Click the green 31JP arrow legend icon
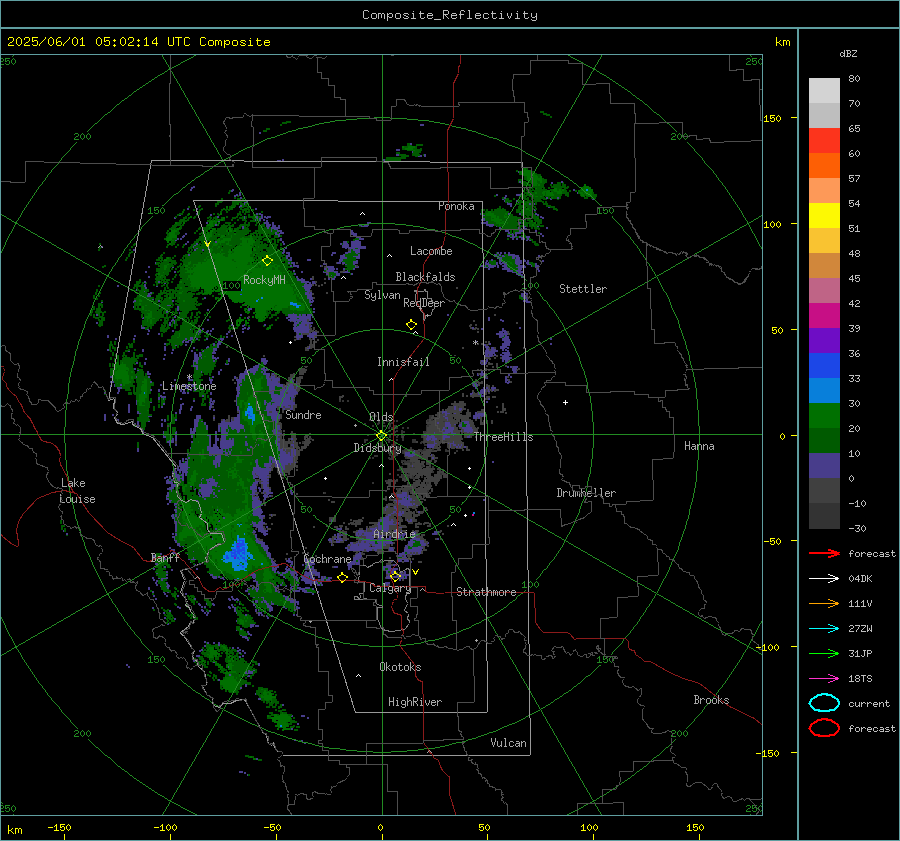This screenshot has width=900, height=841. pos(824,653)
